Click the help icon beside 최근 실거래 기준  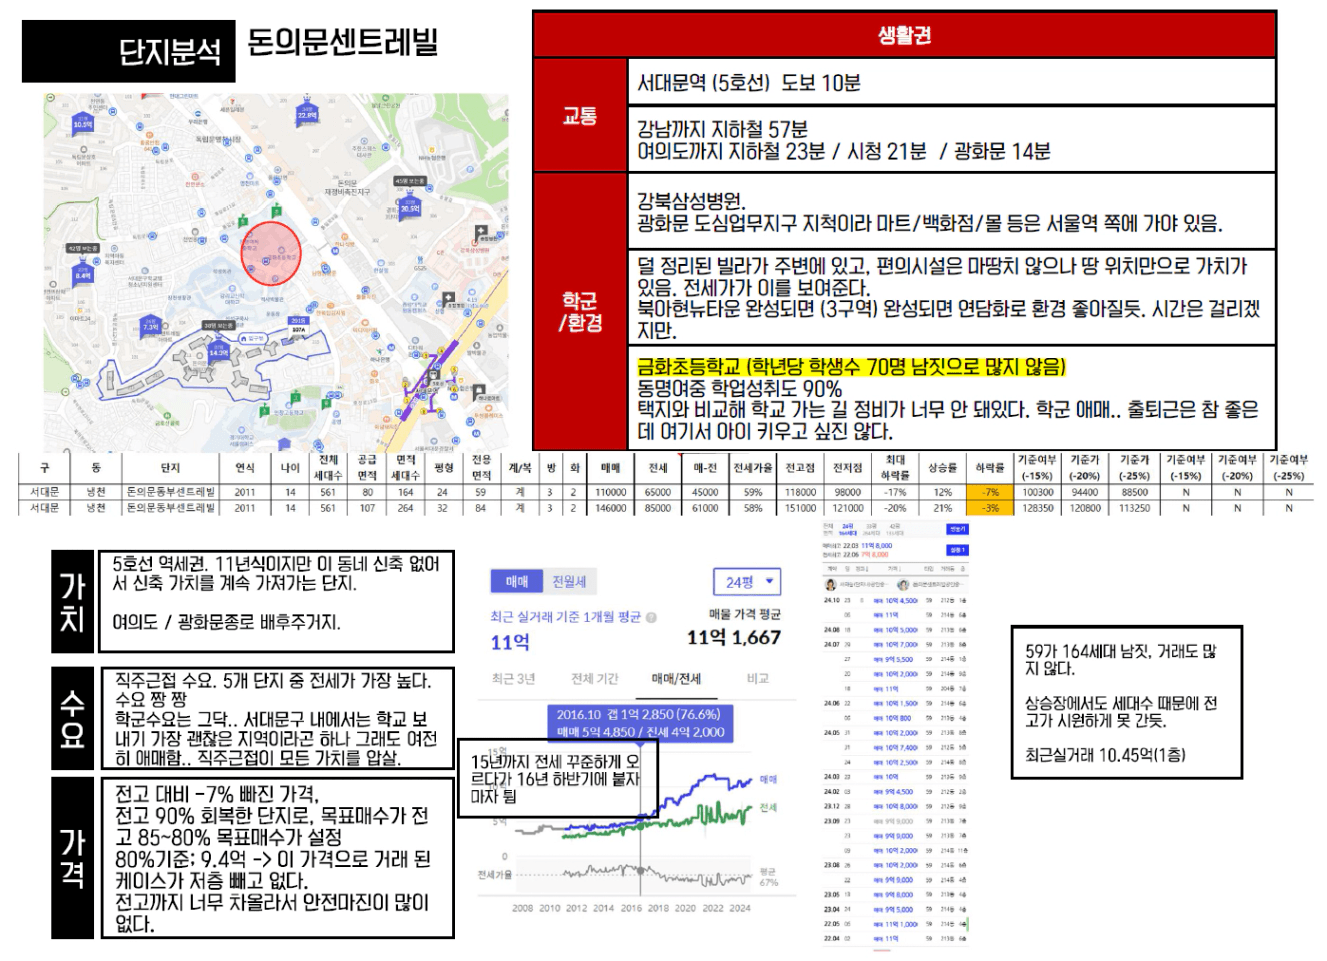[x=652, y=617]
